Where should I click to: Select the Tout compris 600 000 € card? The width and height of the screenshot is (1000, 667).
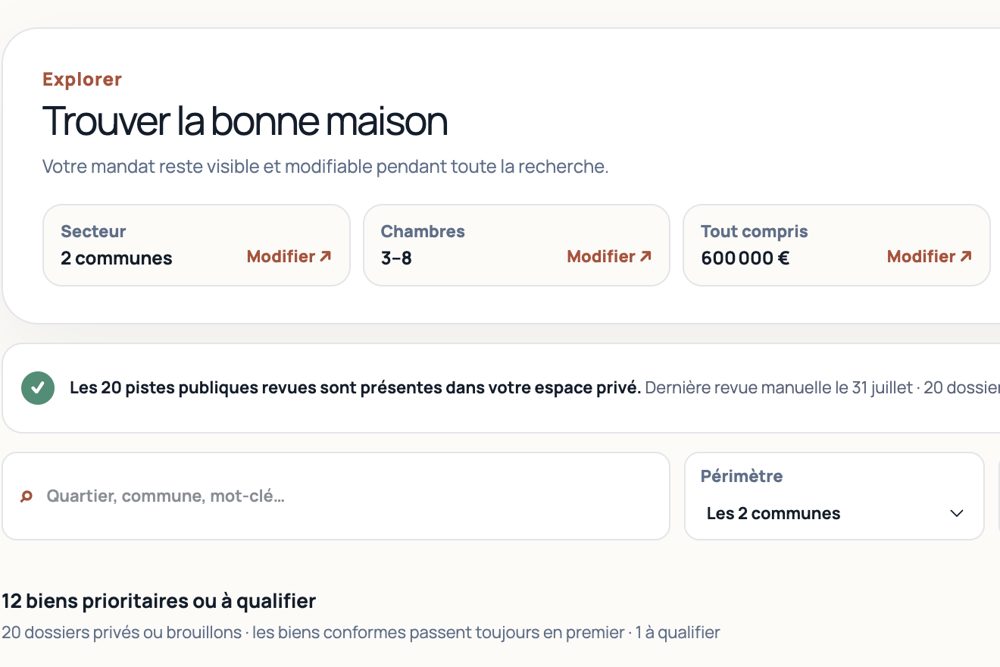click(x=837, y=245)
